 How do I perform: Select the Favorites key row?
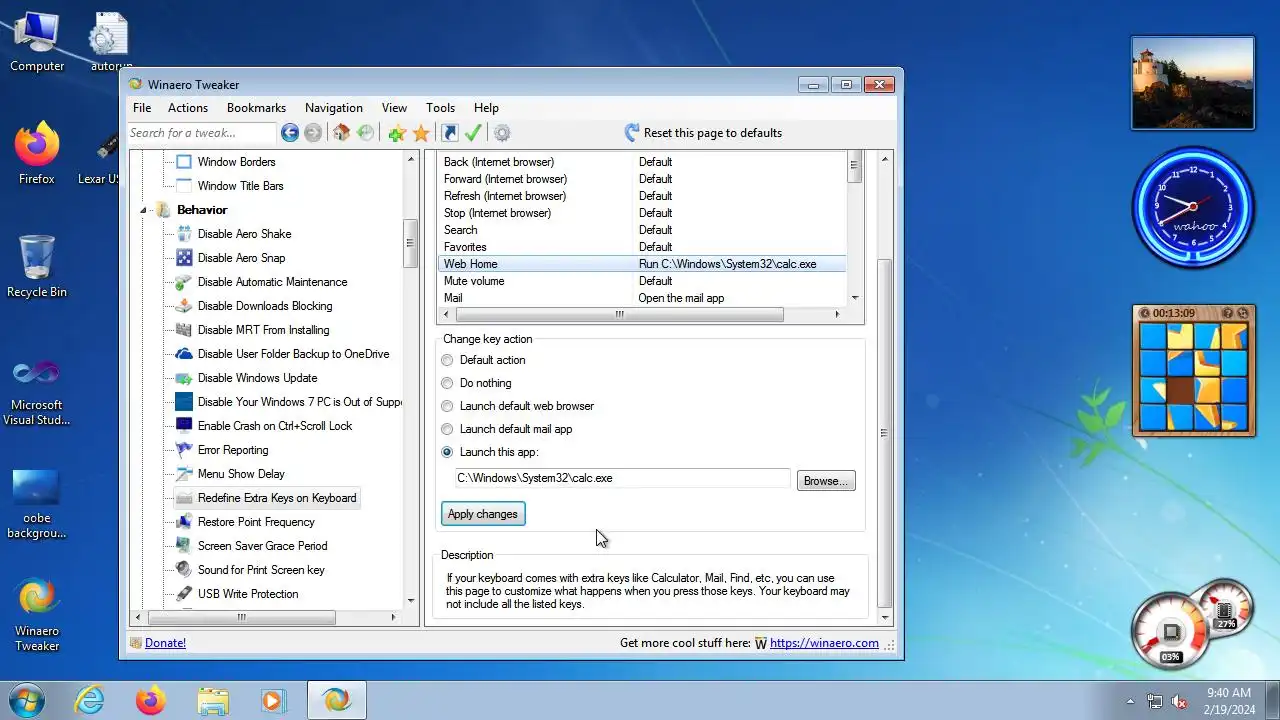coord(642,247)
